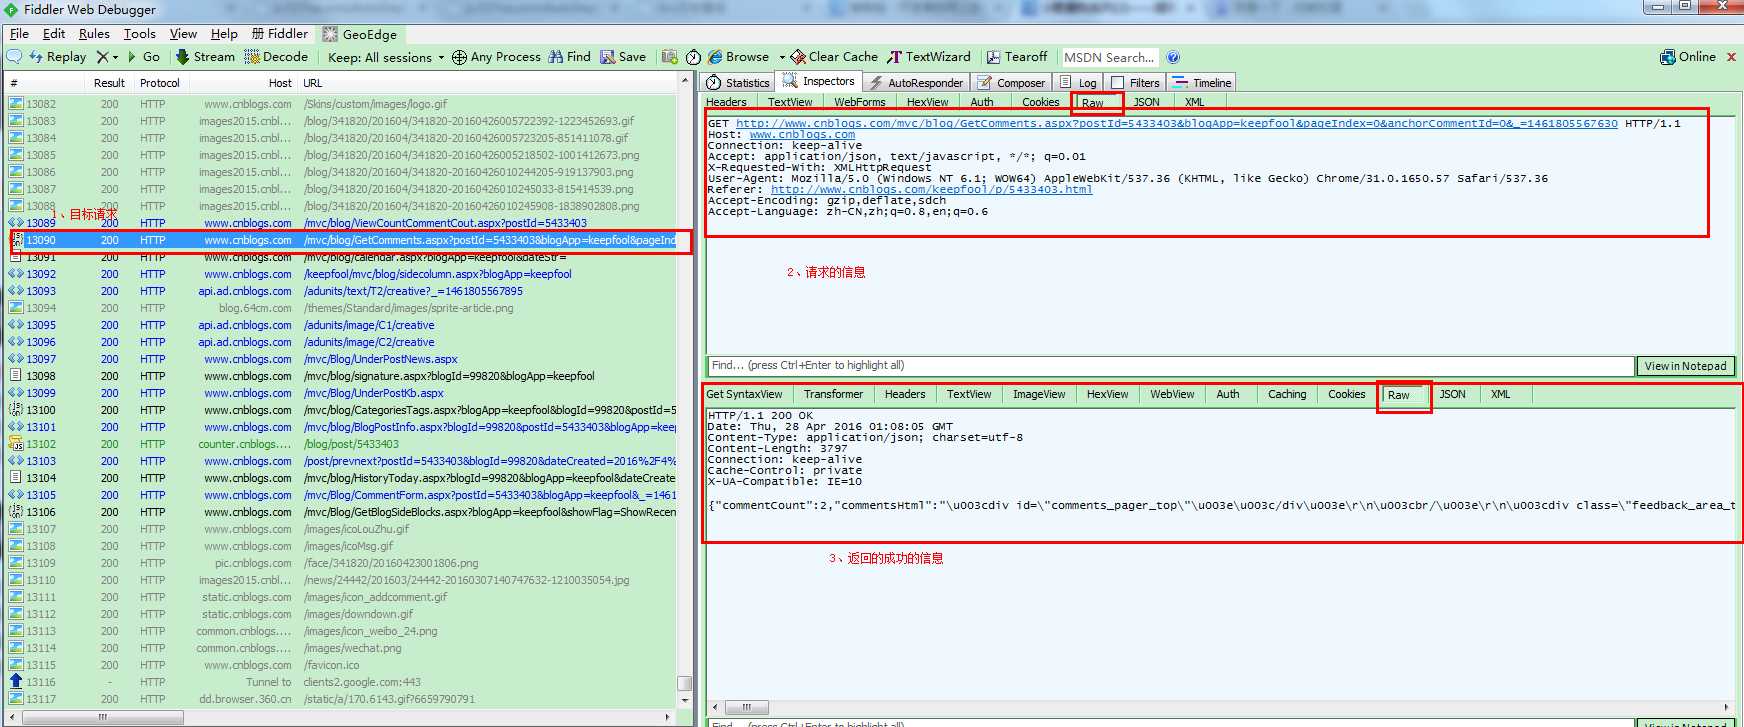
Task: Toggle the Decode option
Action: point(276,57)
